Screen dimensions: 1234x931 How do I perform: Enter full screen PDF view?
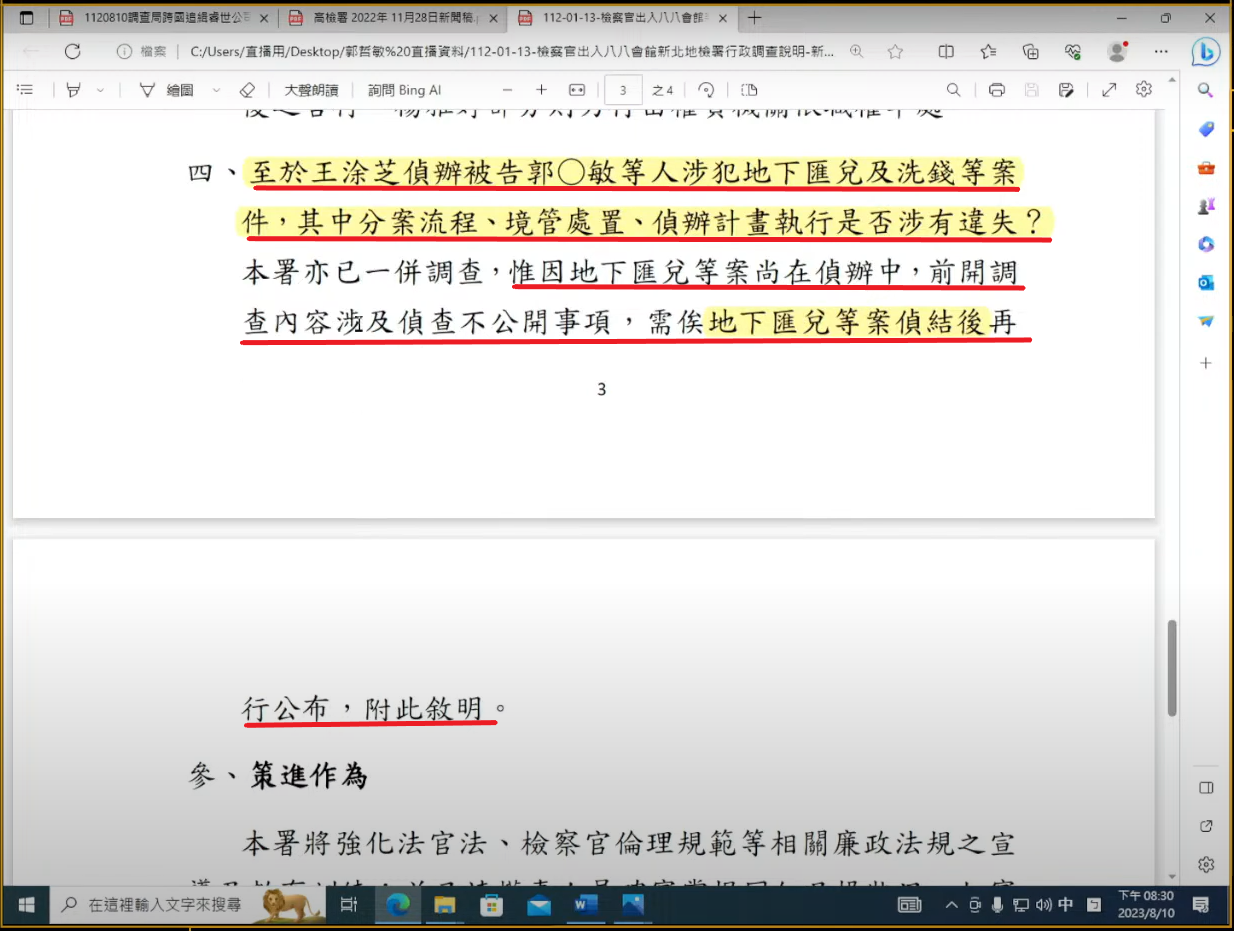[x=1109, y=90]
